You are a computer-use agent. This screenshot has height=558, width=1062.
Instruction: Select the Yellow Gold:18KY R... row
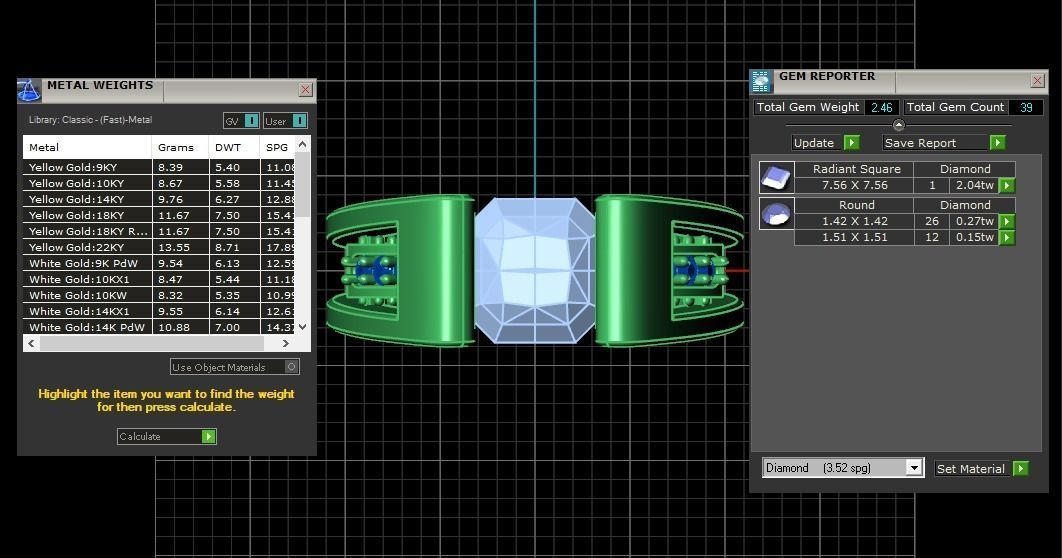tap(158, 232)
